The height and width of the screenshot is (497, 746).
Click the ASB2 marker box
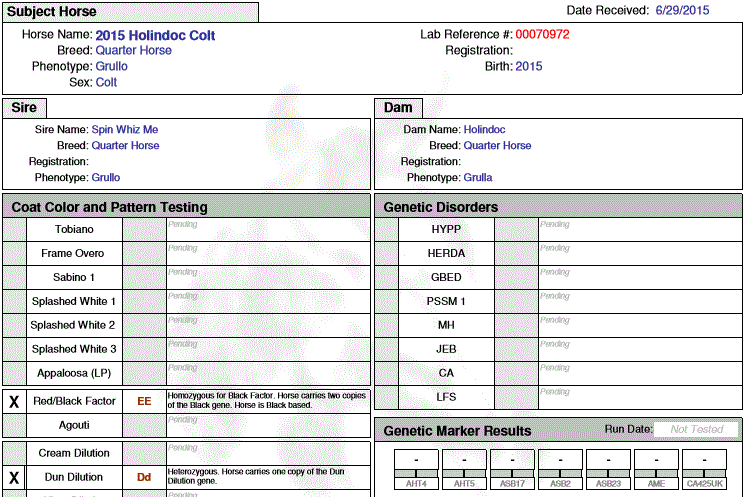click(560, 470)
